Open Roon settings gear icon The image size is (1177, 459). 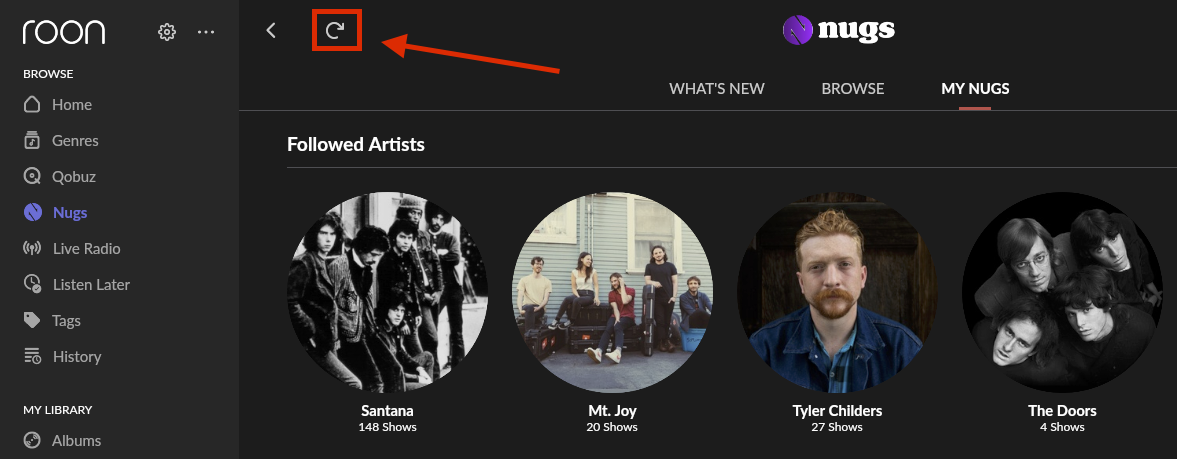(167, 32)
